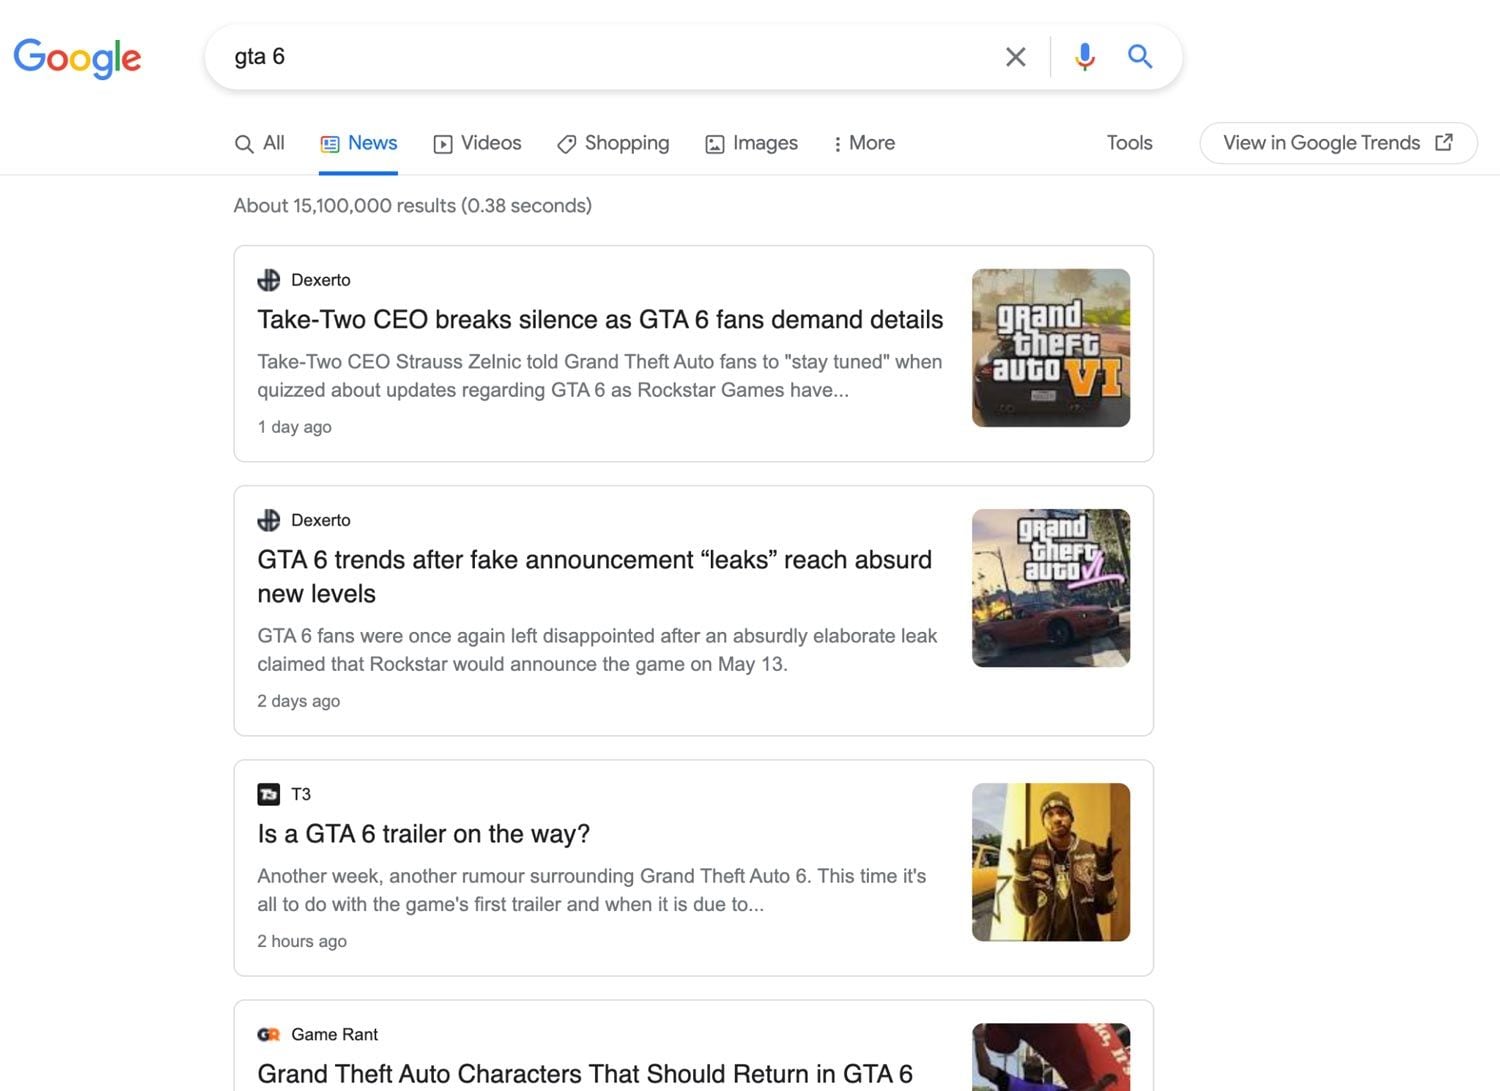Switch to the All results tab

coord(259,143)
